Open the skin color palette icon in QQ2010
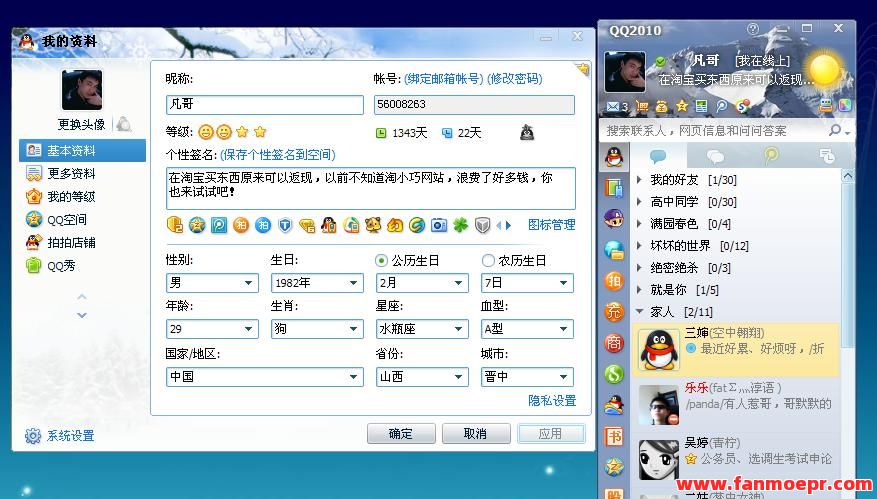Screen dimensions: 877x499 [845, 105]
